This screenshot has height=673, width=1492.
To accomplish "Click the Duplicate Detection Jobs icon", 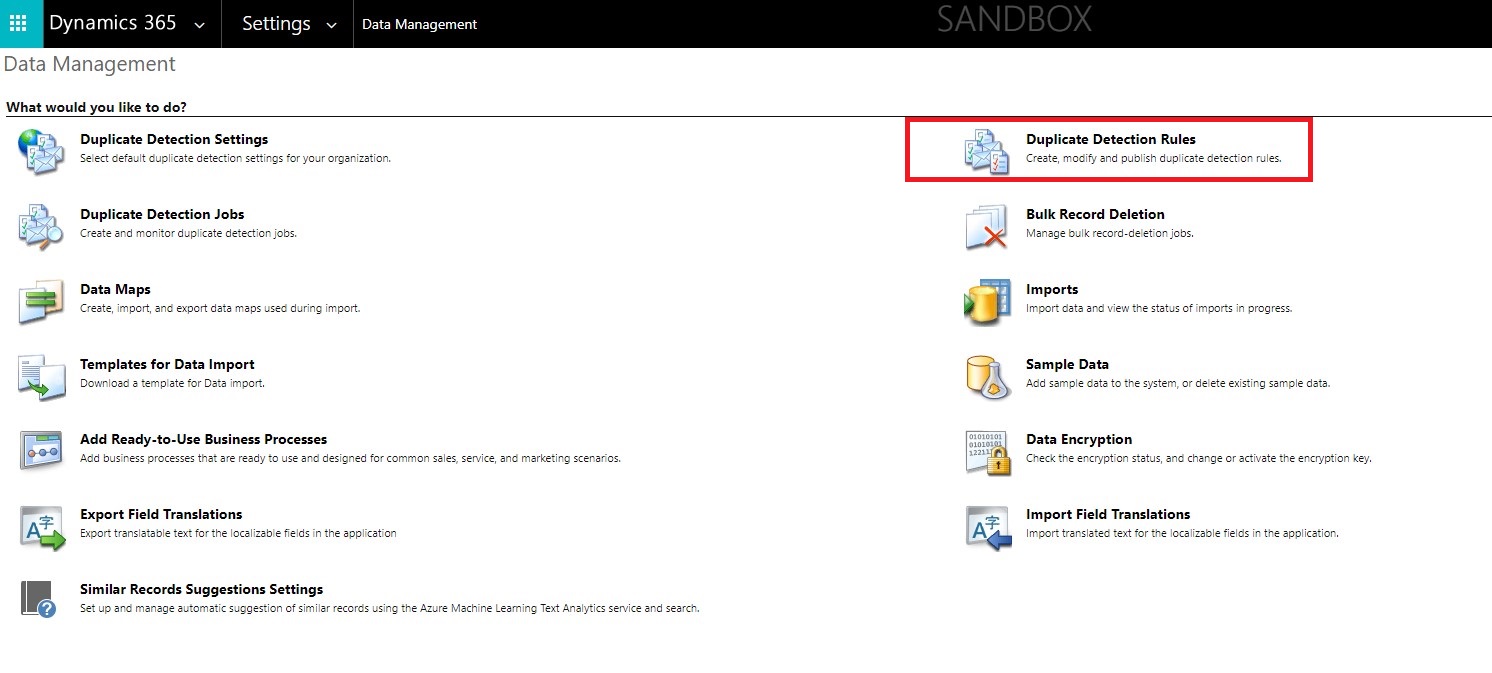I will click(41, 227).
